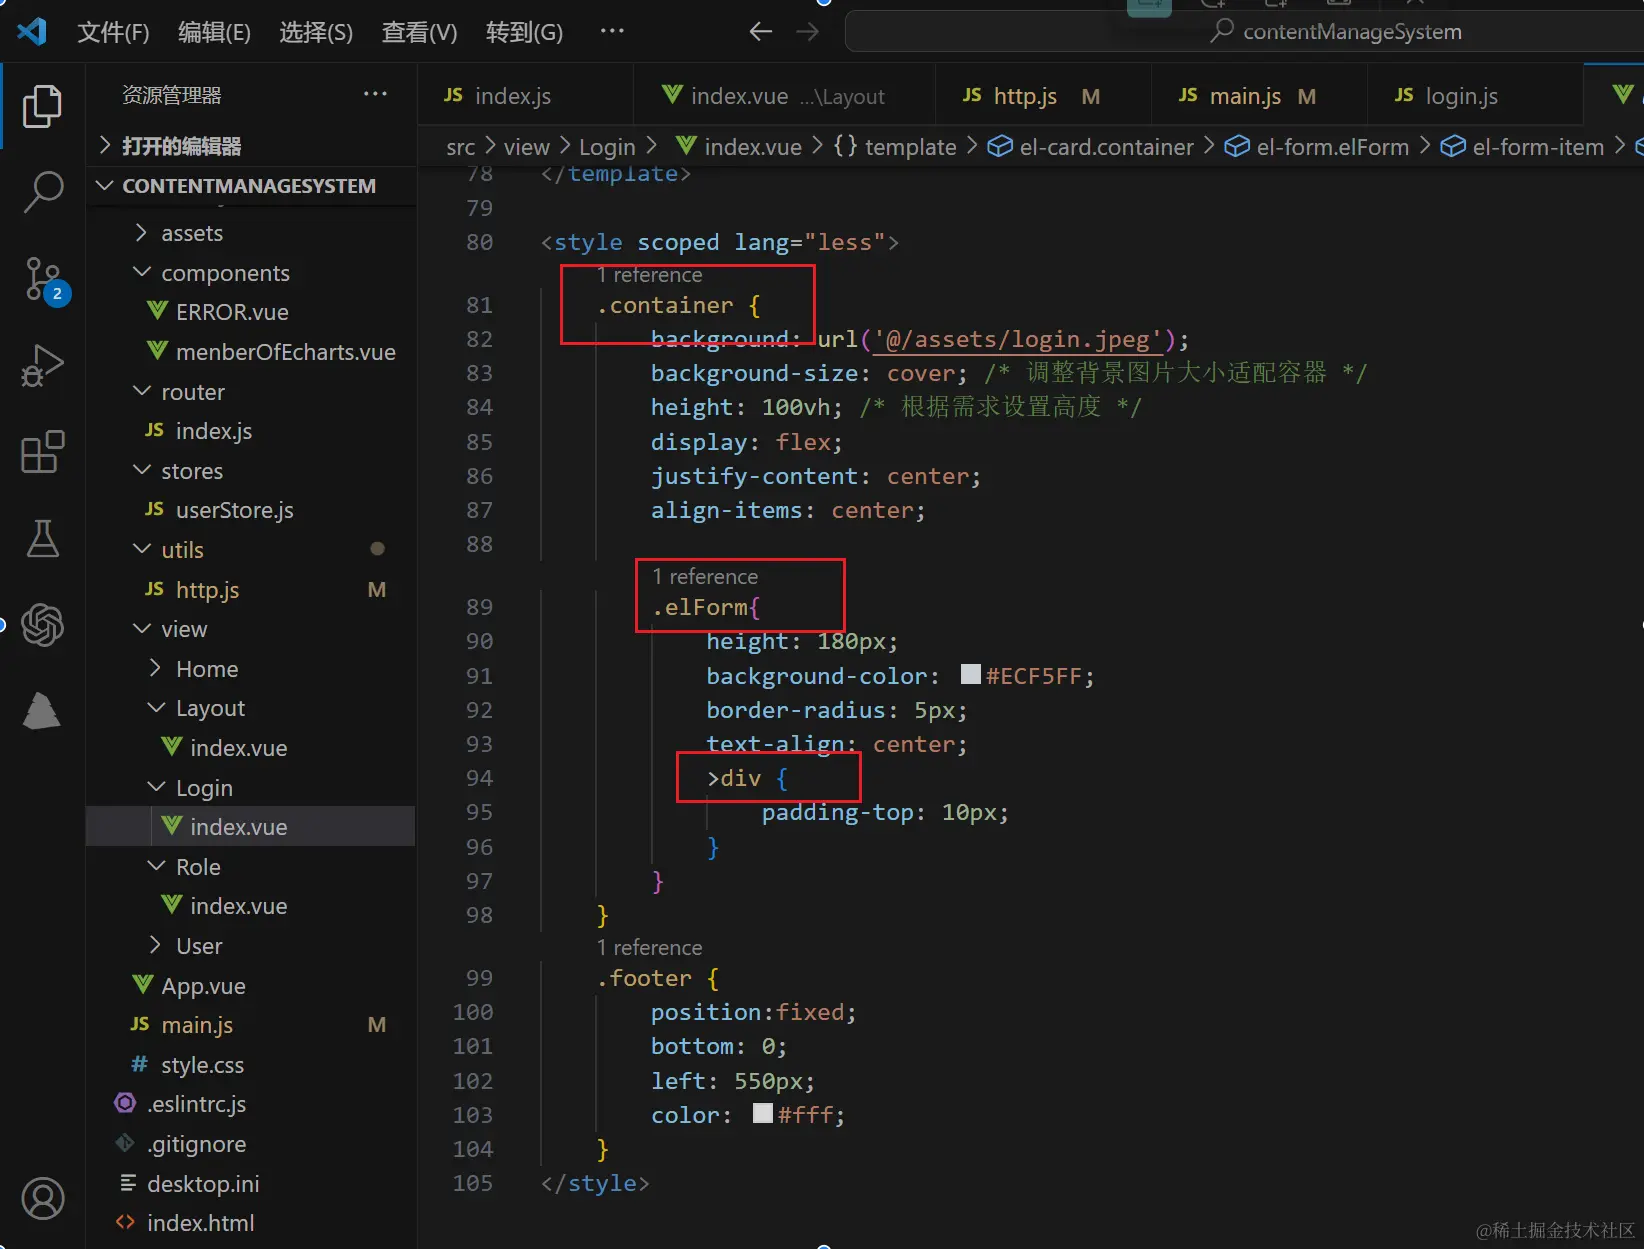The height and width of the screenshot is (1249, 1644).
Task: Open the mountain-shaped extension icon in activity bar
Action: [x=42, y=711]
